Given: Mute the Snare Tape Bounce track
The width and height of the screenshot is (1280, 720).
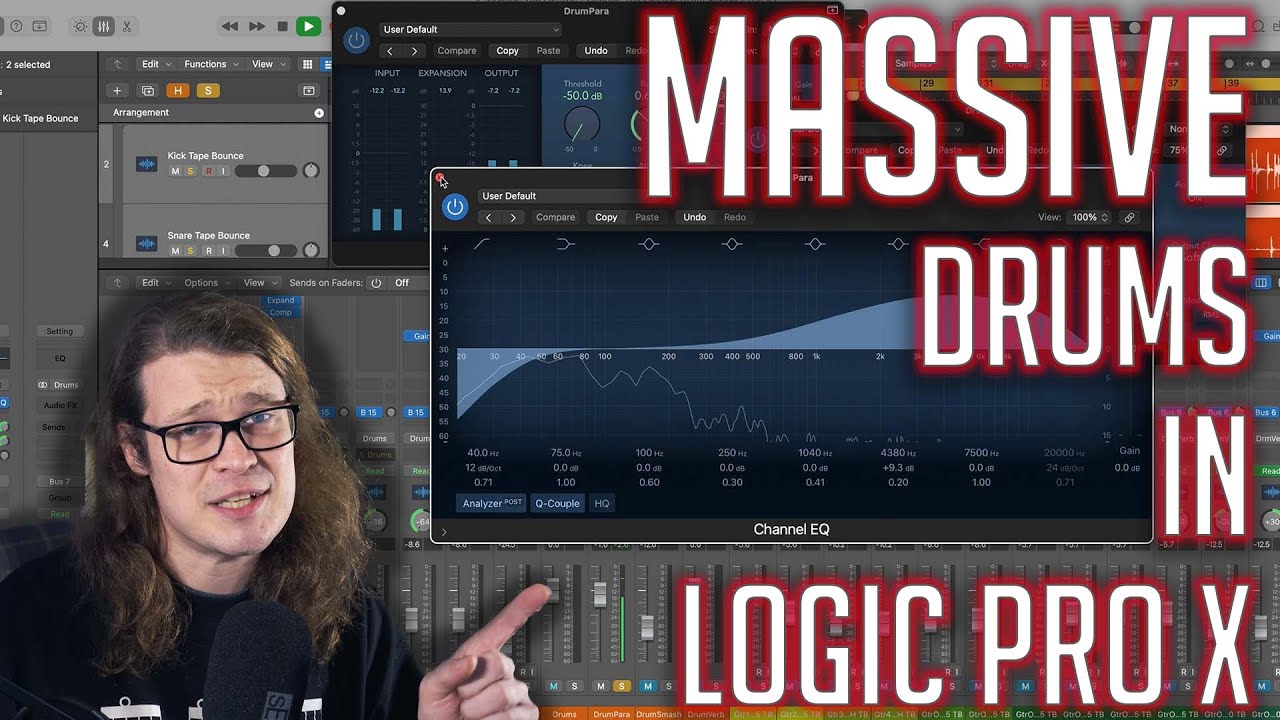Looking at the screenshot, I should click(176, 251).
